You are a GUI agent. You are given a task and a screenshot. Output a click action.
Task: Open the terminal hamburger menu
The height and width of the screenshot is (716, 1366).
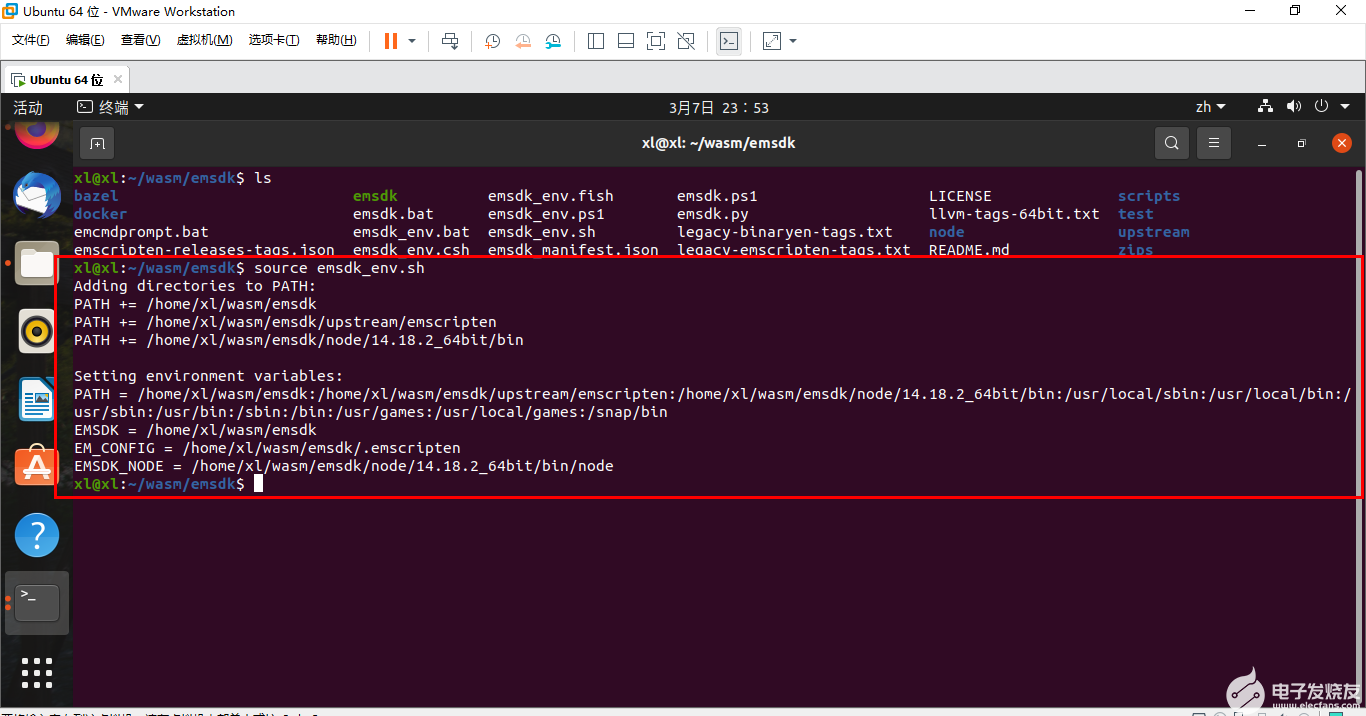point(1214,143)
